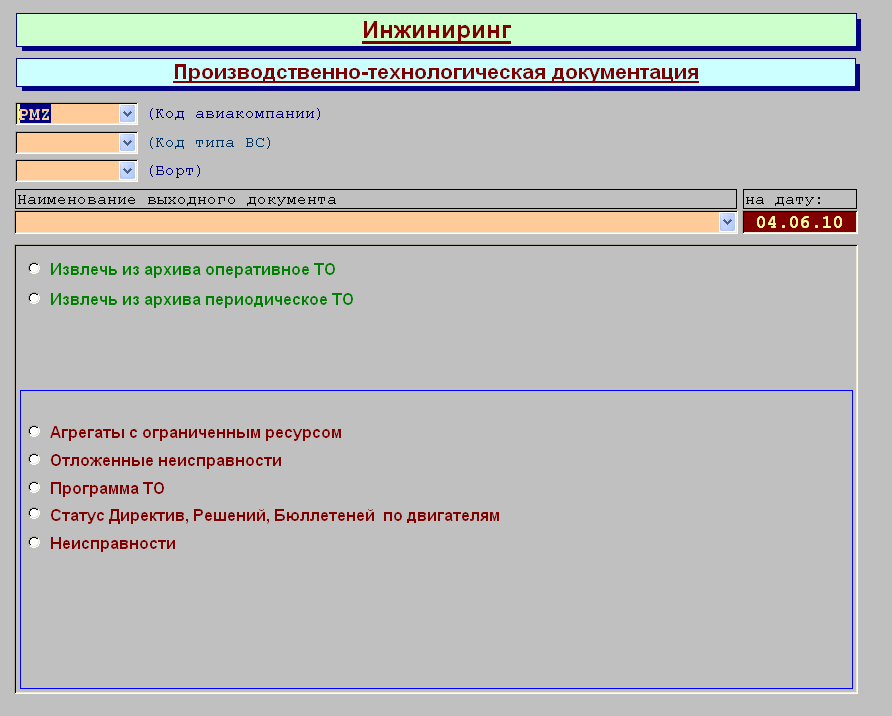892x716 pixels.
Task: Click the 'Инжиниринг' heading link
Action: pos(436,30)
